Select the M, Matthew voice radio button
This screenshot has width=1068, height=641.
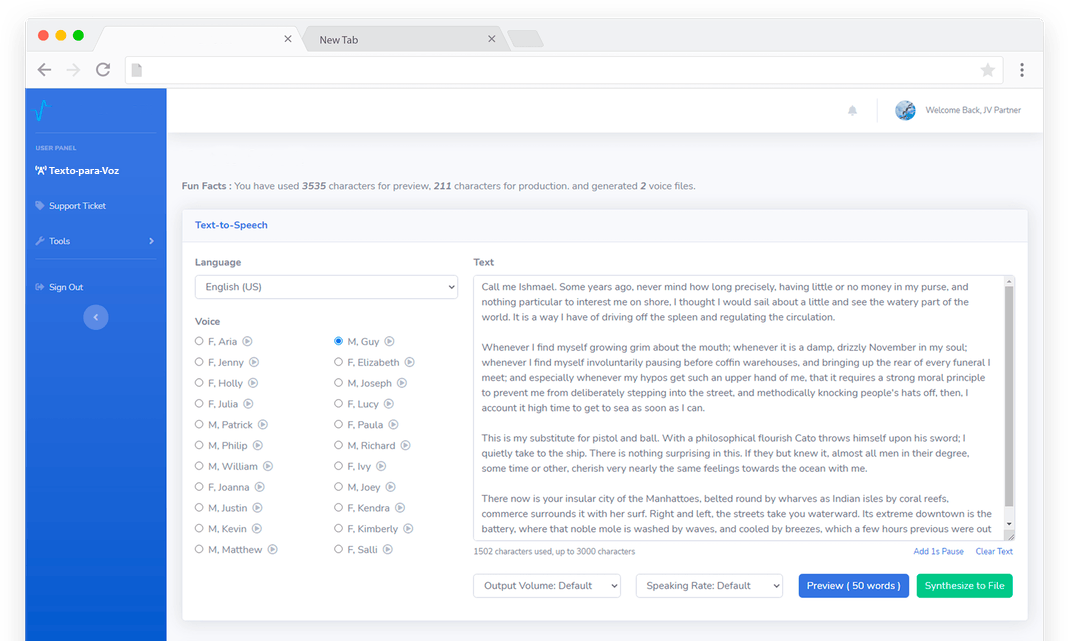[x=199, y=549]
